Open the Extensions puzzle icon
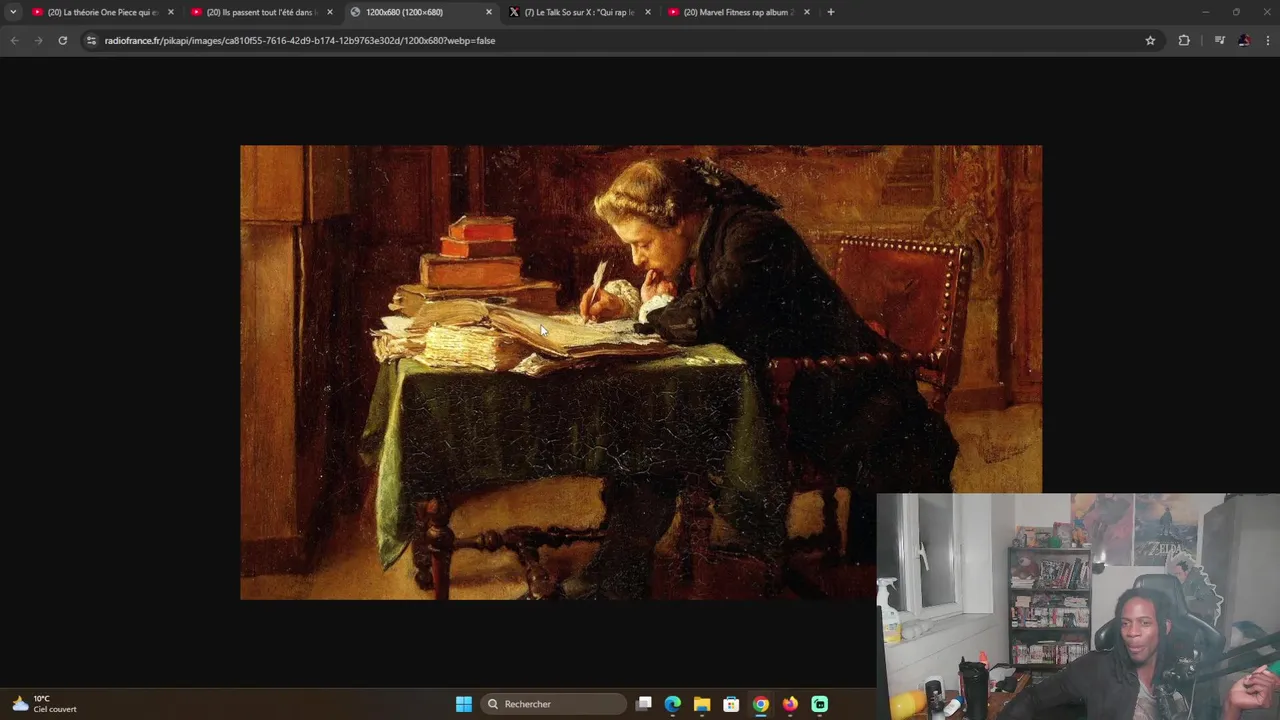This screenshot has height=720, width=1280. [x=1184, y=40]
